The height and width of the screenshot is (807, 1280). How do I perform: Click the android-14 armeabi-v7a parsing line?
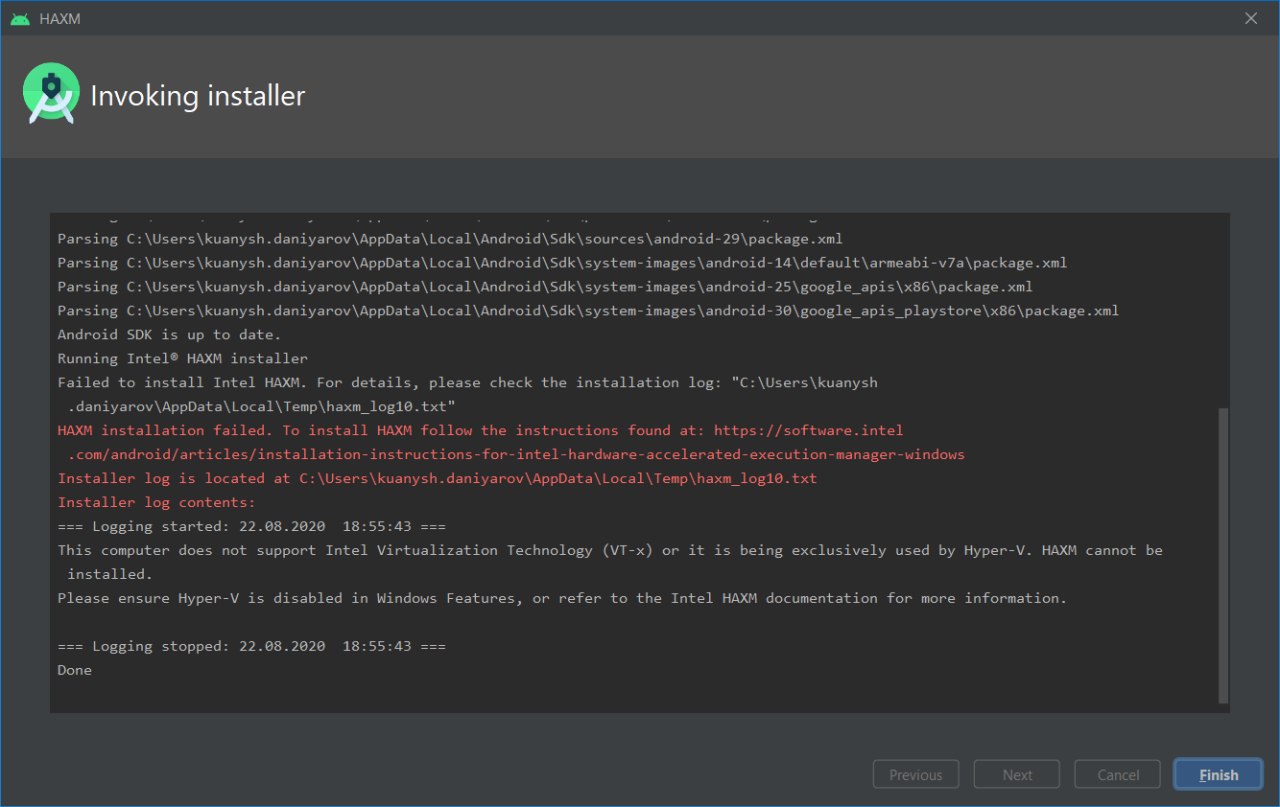click(x=562, y=263)
